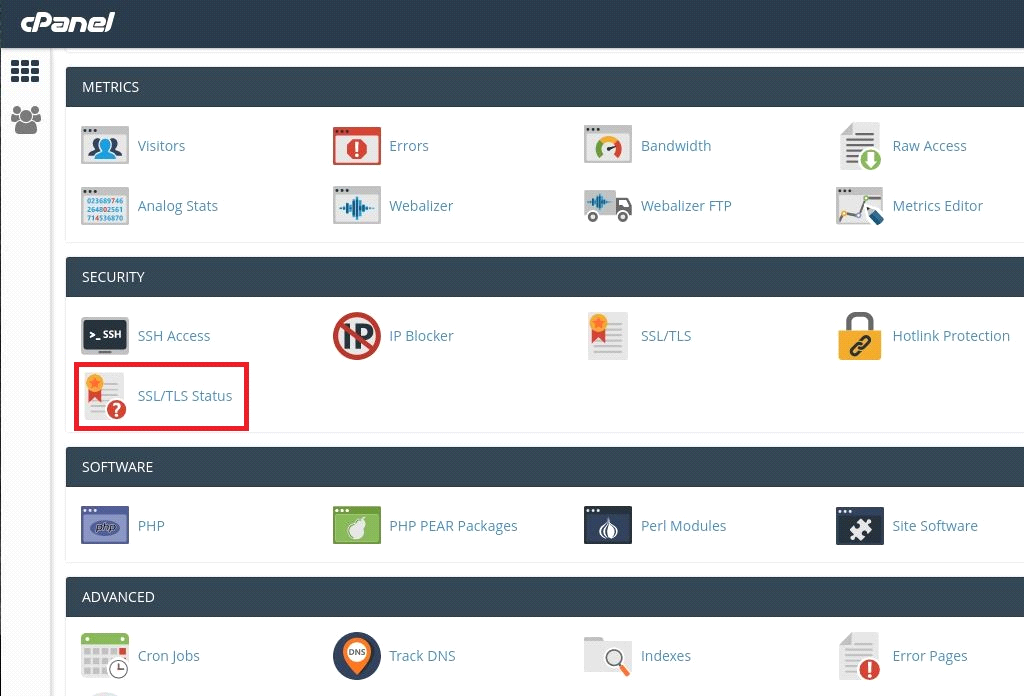Click the Hotlink Protection padlock icon

coord(859,336)
